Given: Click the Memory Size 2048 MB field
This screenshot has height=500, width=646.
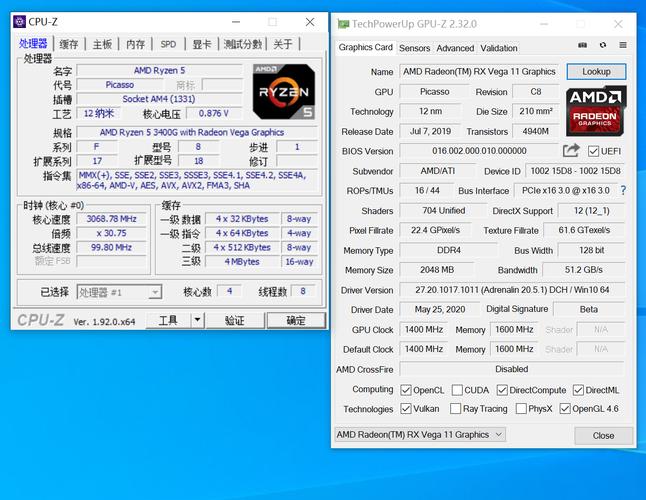Looking at the screenshot, I should (437, 270).
